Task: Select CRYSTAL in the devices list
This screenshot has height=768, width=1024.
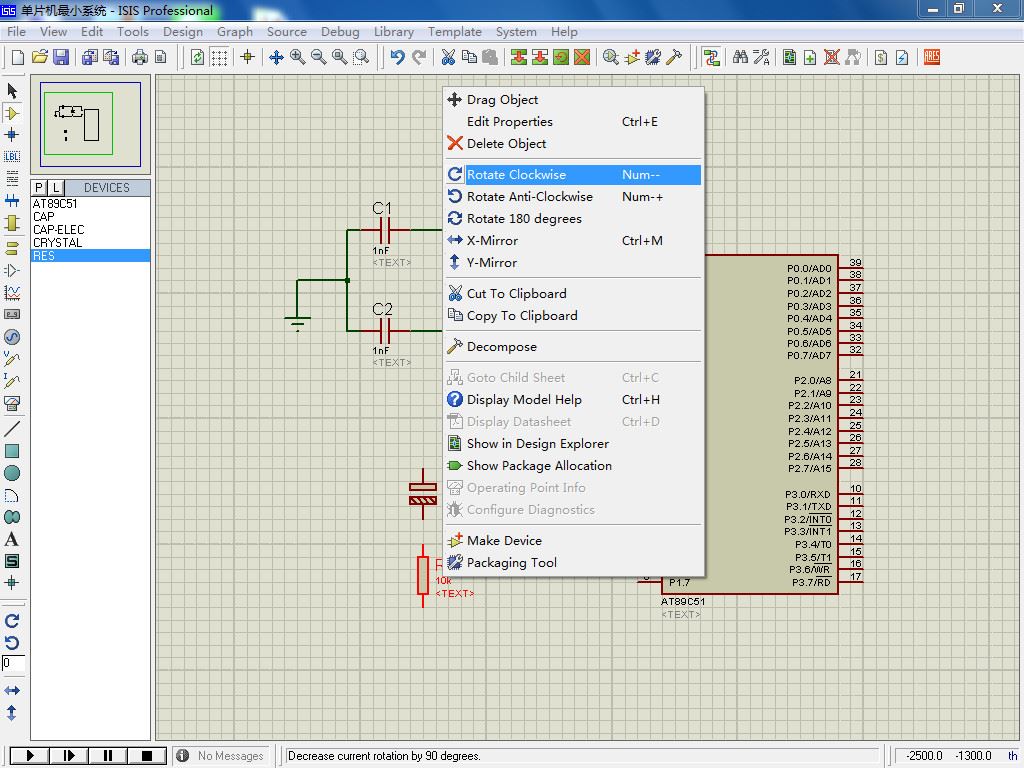Action: [x=58, y=243]
